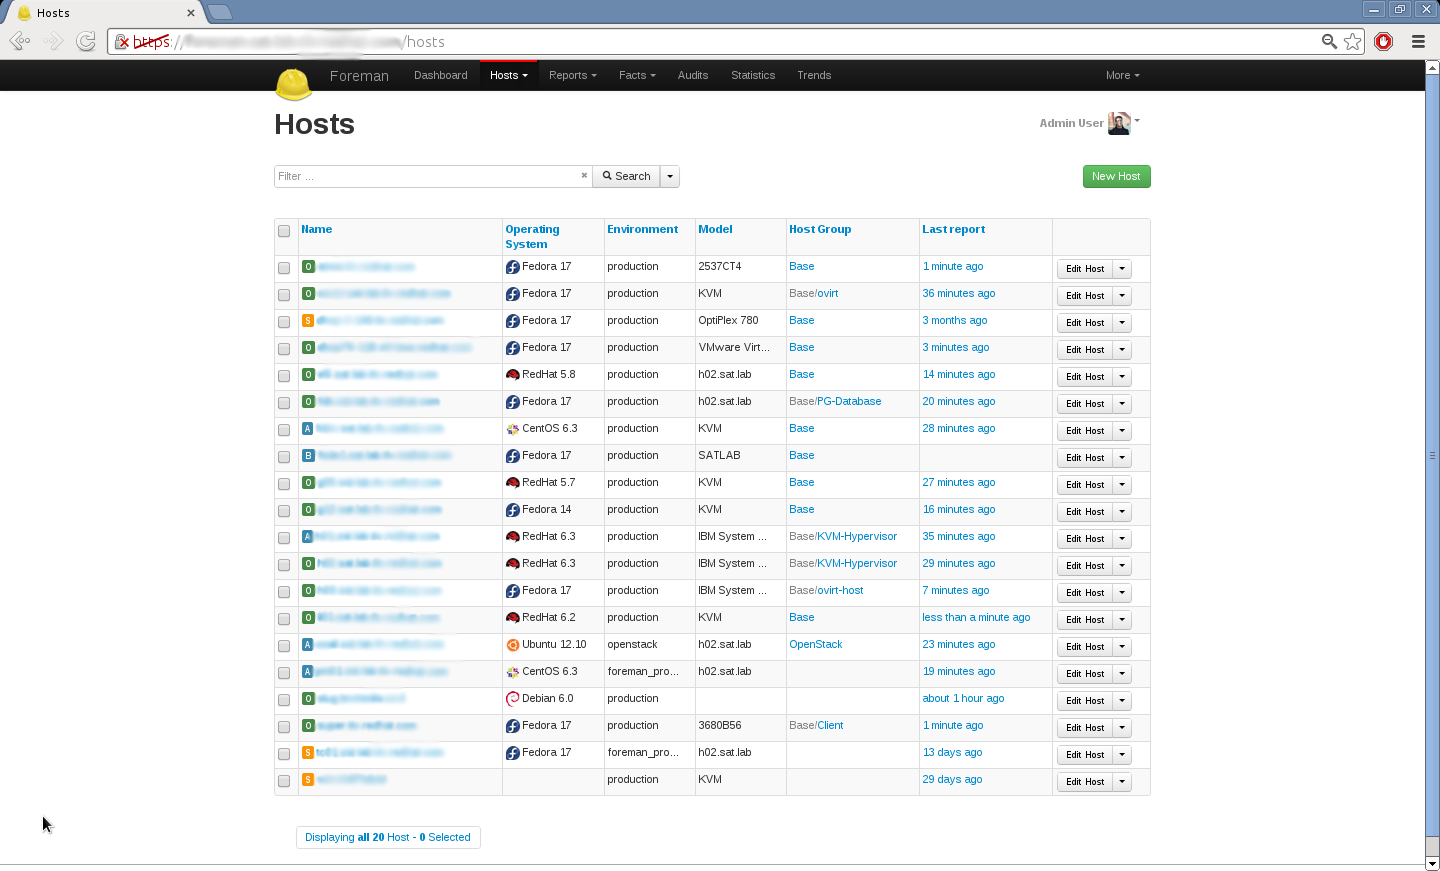Click the Foreman yellow helmet logo
This screenshot has height=871, width=1440.
[x=293, y=83]
